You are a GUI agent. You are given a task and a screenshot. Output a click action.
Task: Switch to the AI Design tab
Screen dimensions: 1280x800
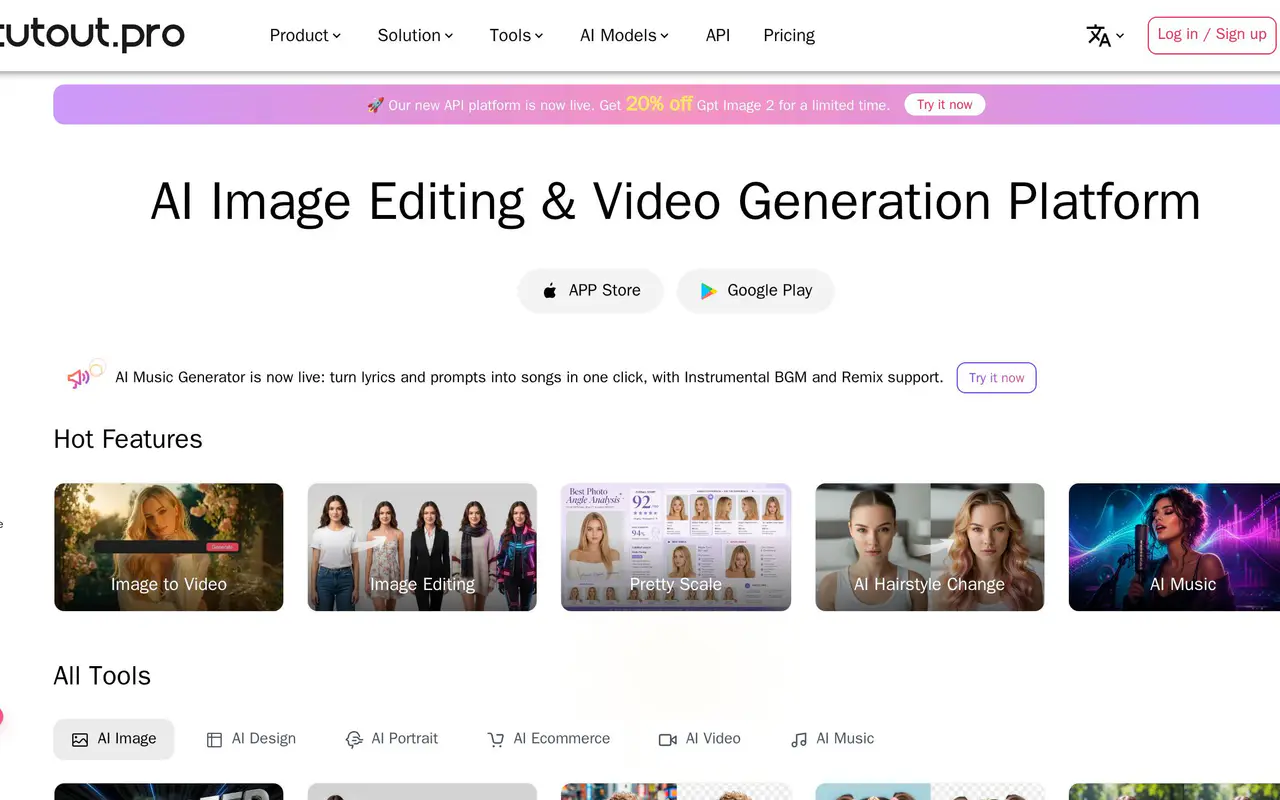coord(251,739)
